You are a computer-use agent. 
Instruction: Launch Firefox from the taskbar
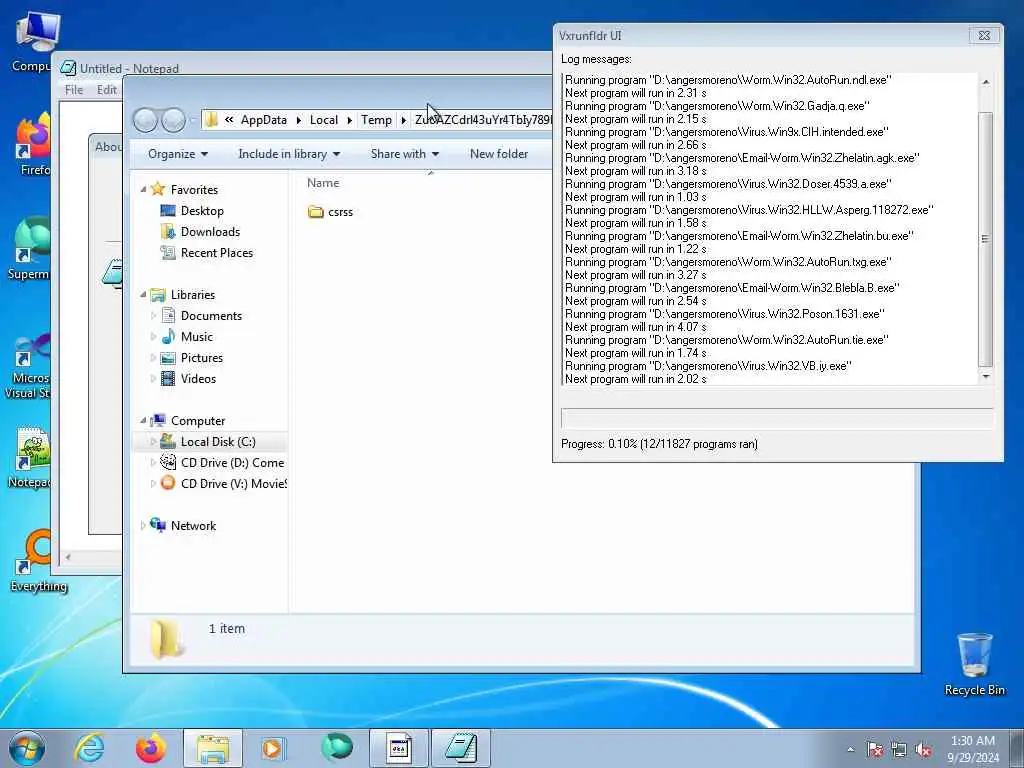point(151,748)
